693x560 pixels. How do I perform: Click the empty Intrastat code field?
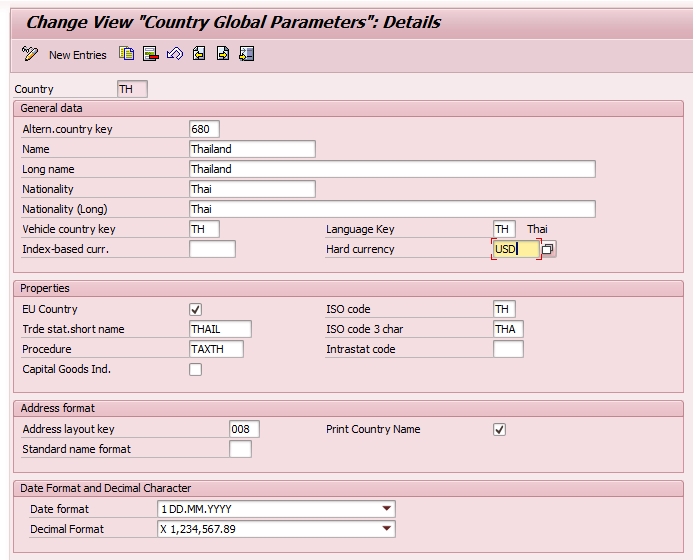(x=508, y=349)
